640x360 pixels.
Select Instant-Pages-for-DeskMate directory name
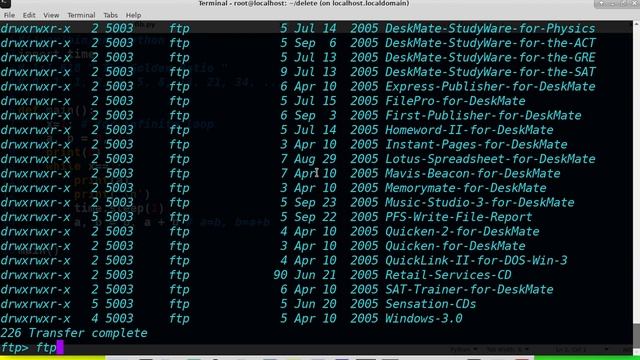pyautogui.click(x=476, y=144)
